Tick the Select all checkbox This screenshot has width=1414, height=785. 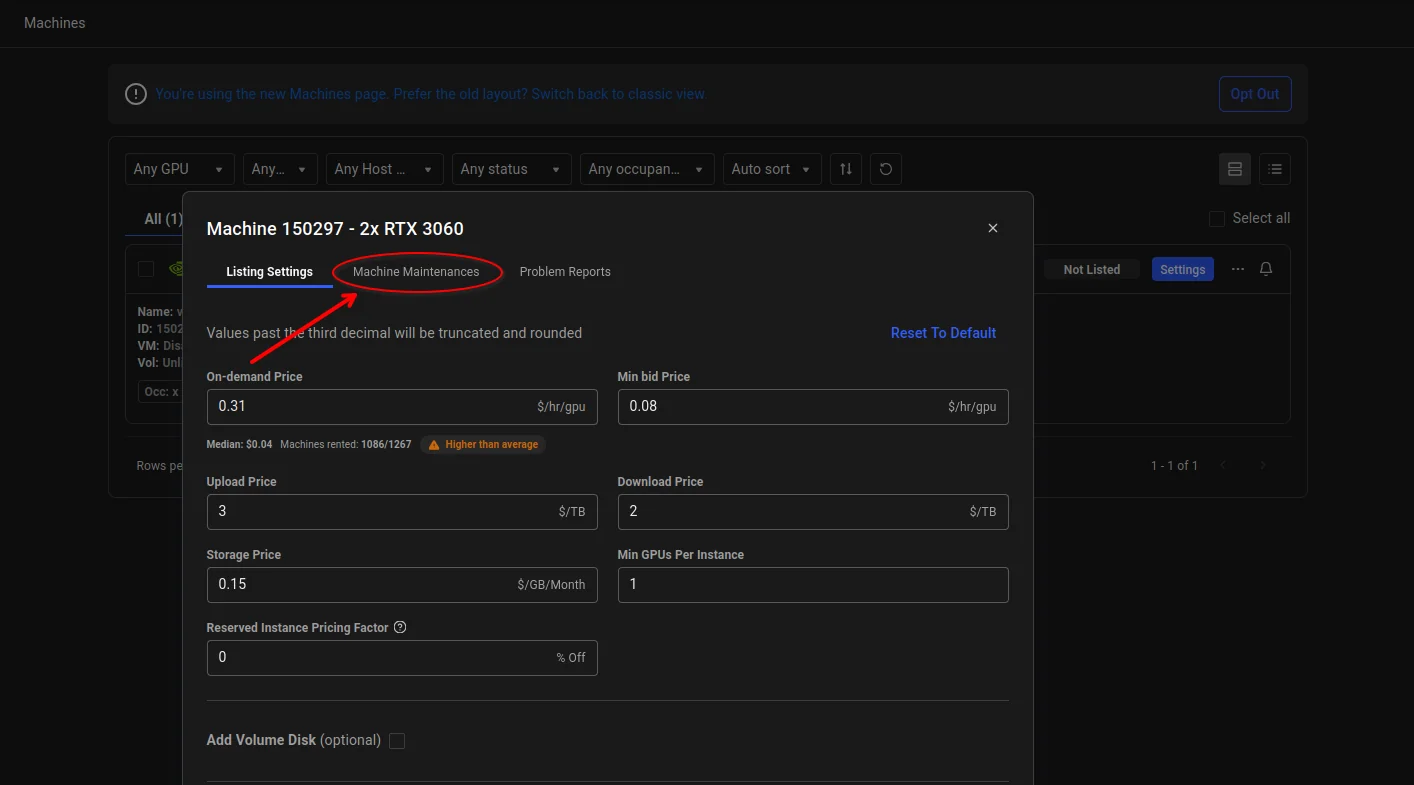coord(1217,218)
